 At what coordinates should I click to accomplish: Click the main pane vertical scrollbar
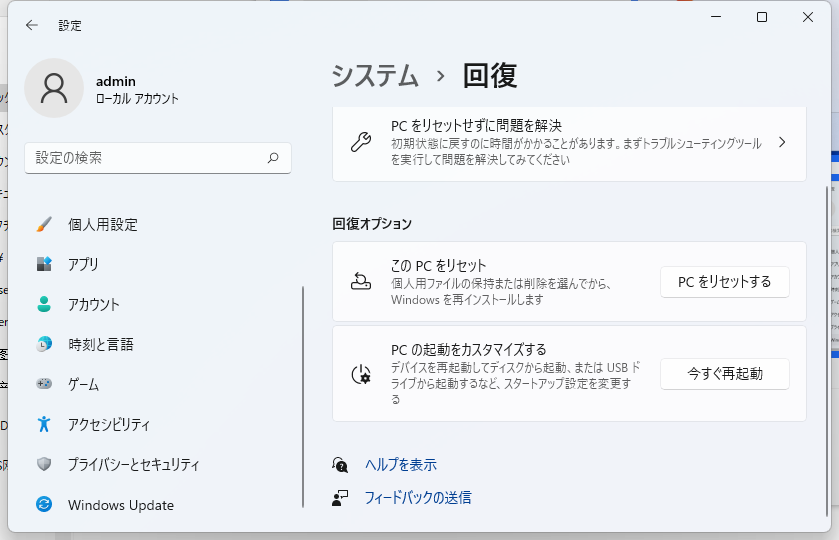(x=827, y=351)
